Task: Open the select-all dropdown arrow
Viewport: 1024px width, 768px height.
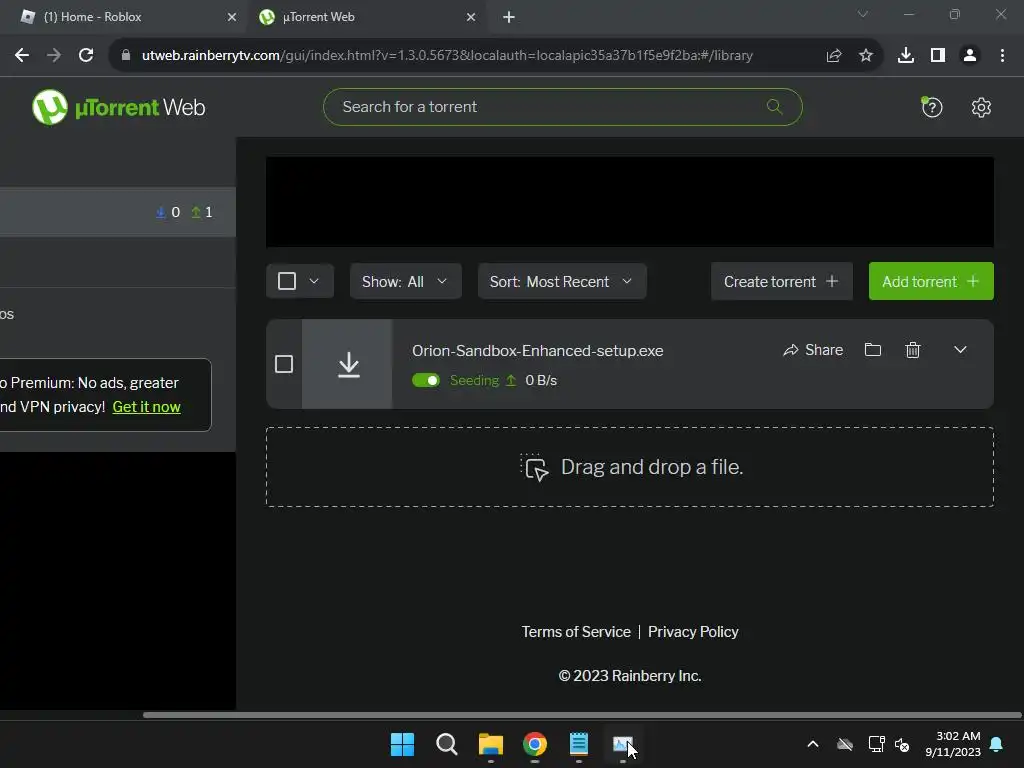Action: pos(313,281)
